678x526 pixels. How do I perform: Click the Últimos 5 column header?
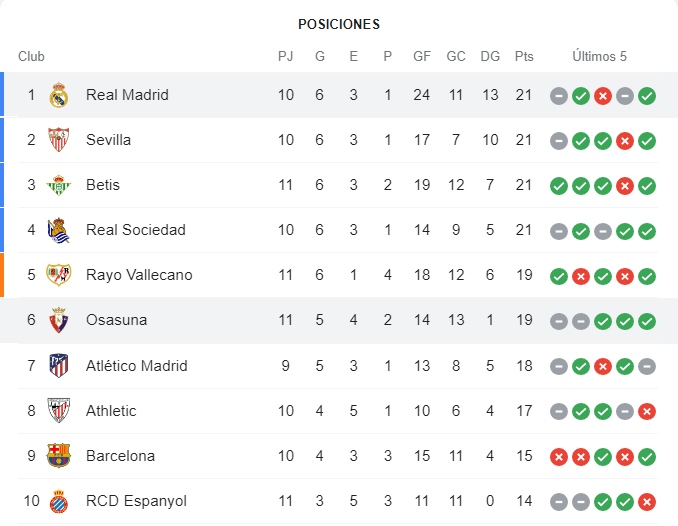tap(600, 57)
